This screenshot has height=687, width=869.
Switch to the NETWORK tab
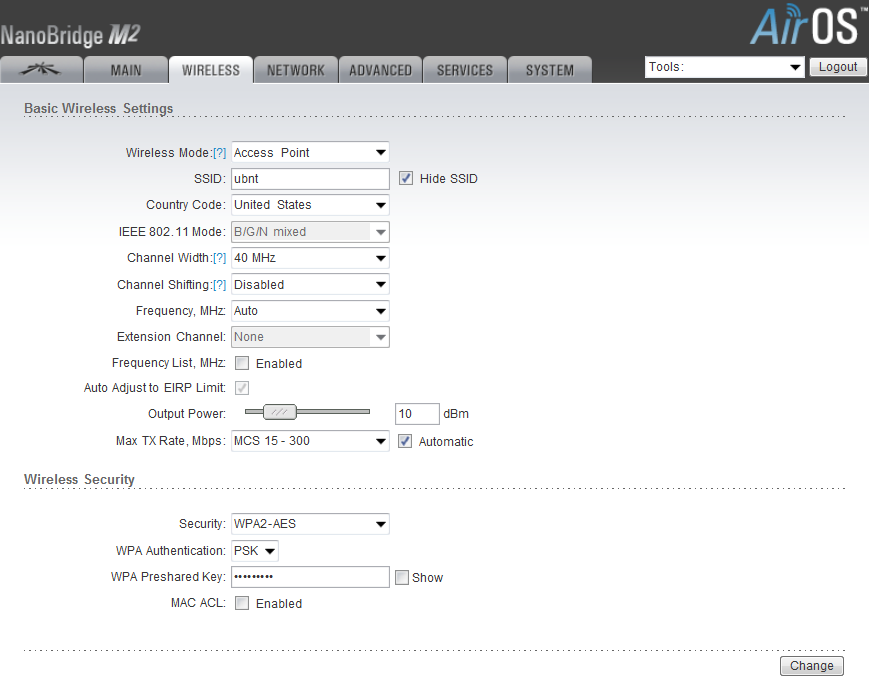pos(295,70)
